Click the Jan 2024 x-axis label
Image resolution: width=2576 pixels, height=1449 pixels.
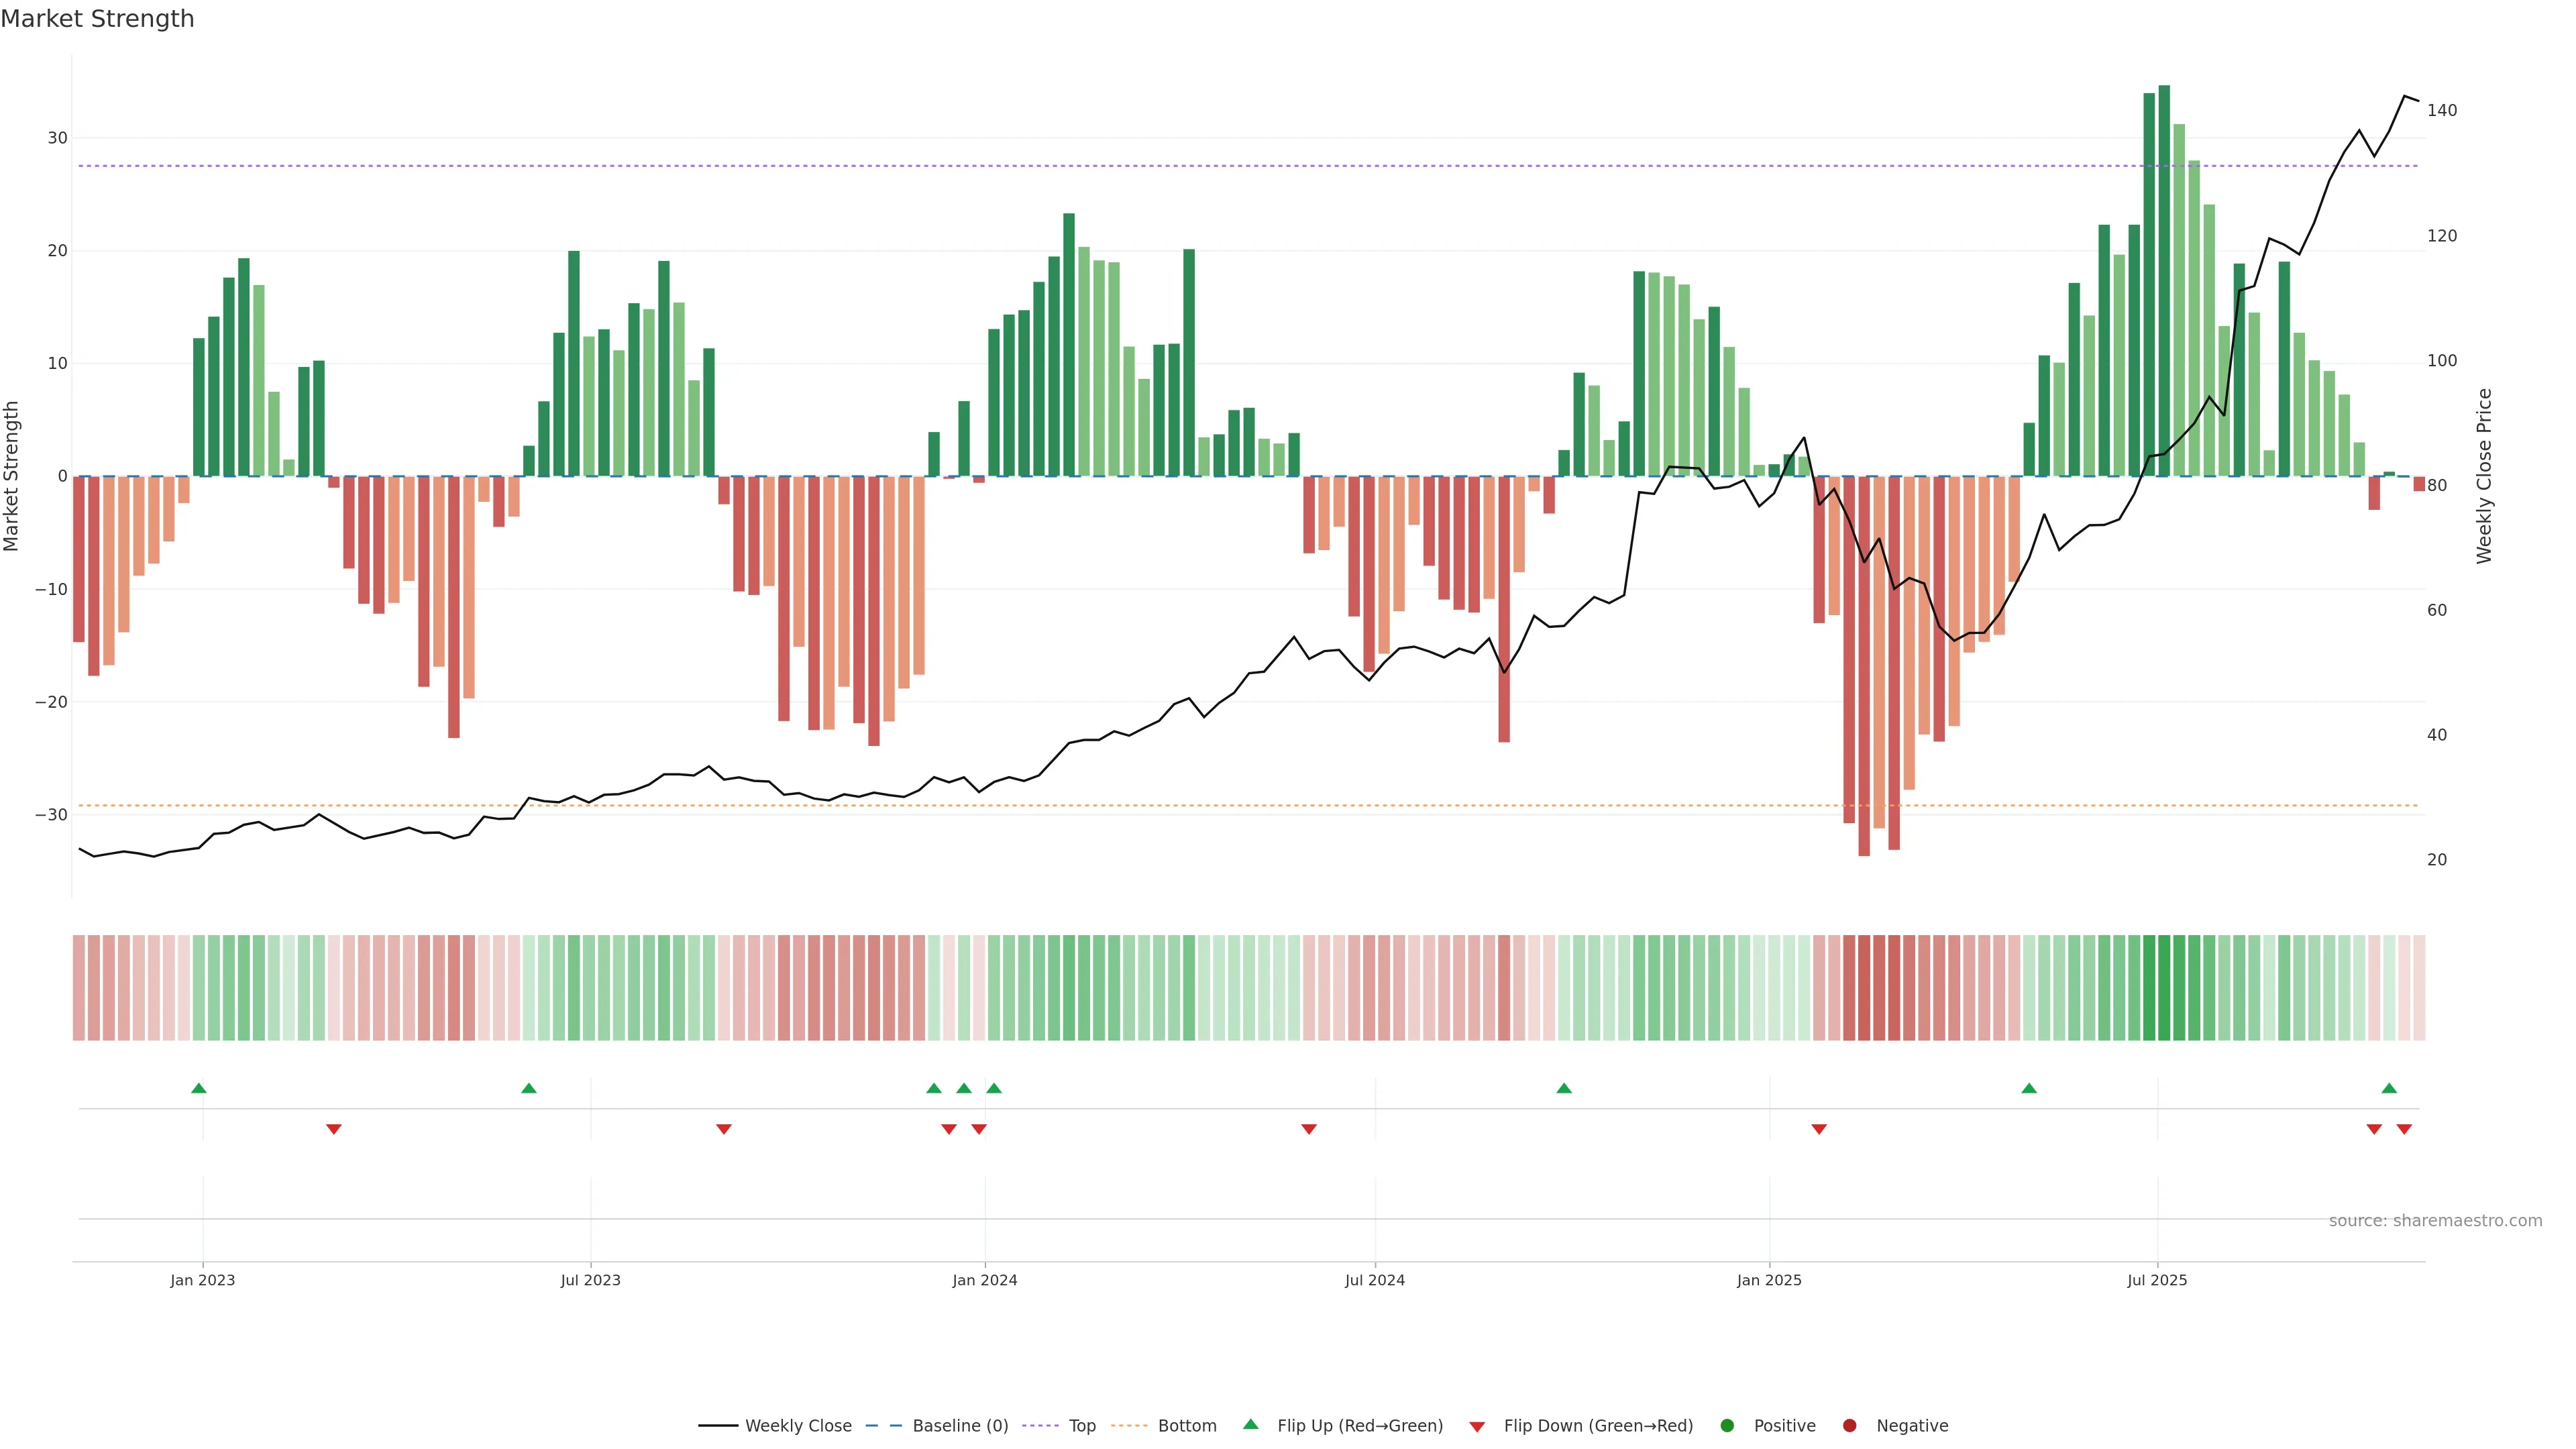coord(984,1280)
